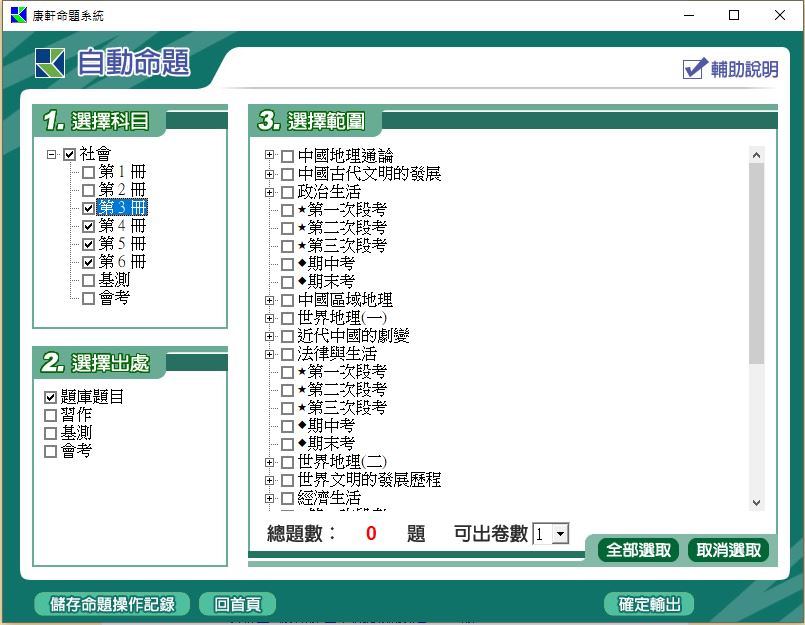The image size is (805, 625).
Task: Click the 輔助說明 help checkmark icon
Action: 694,69
